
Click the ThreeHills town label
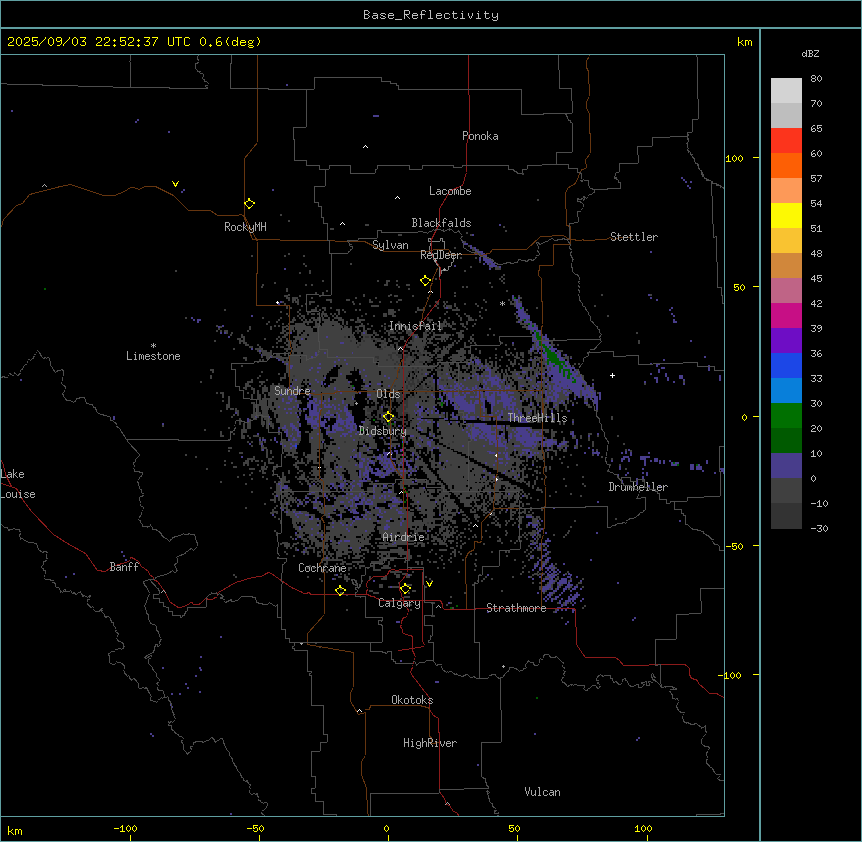(537, 418)
